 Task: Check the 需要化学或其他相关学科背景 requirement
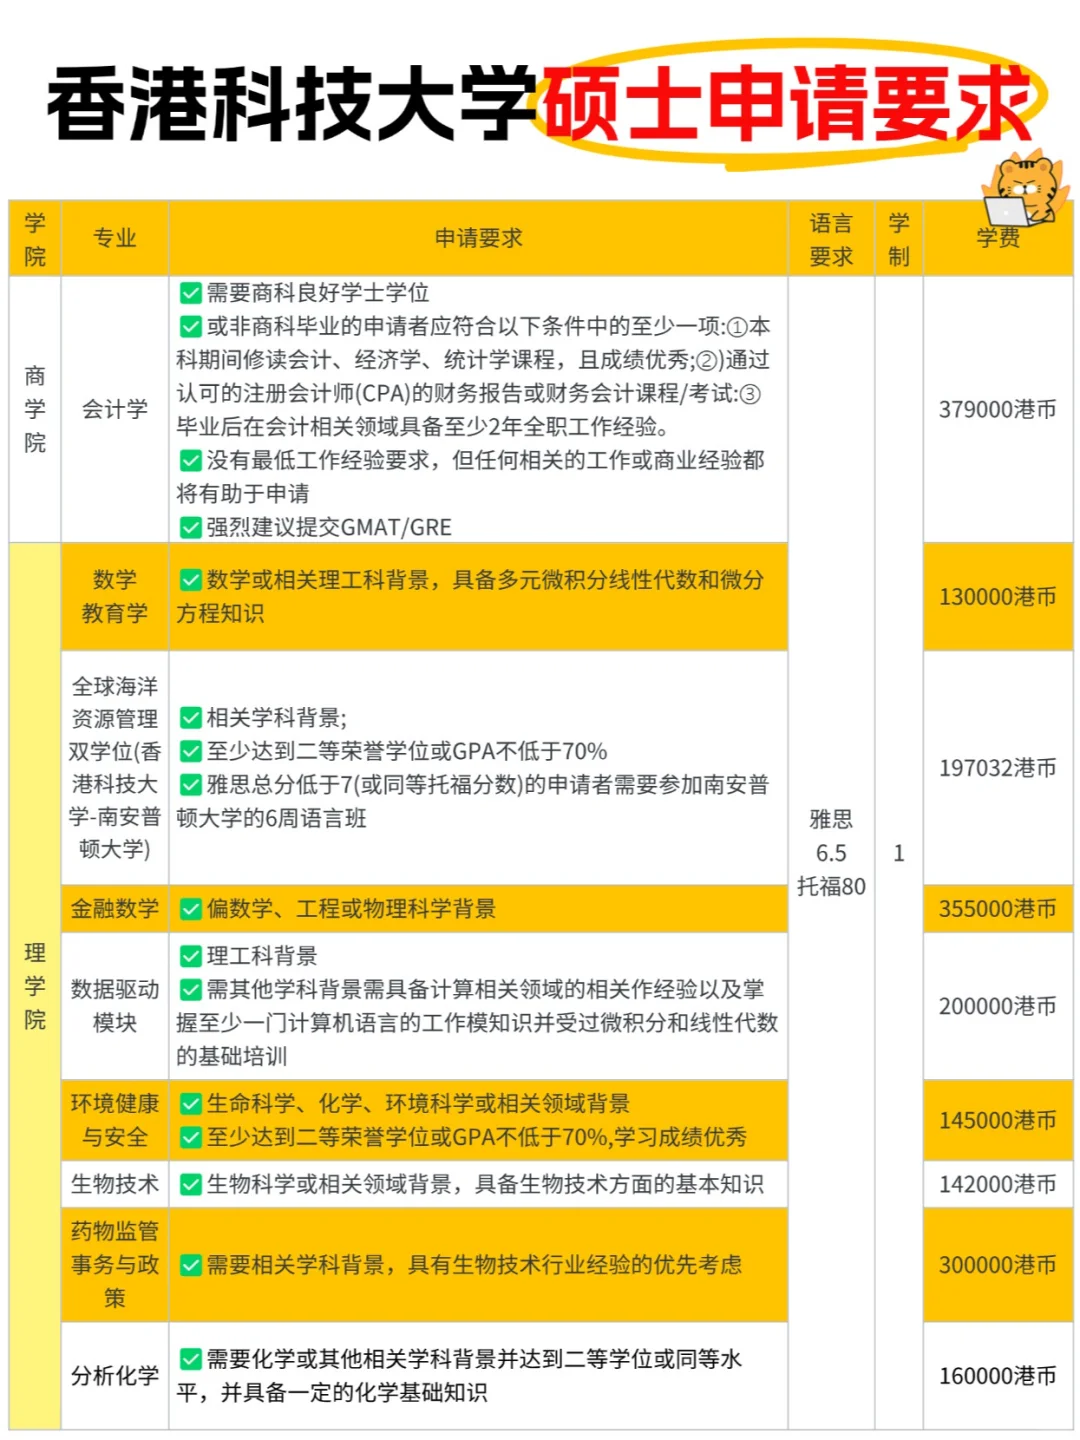[189, 1358]
